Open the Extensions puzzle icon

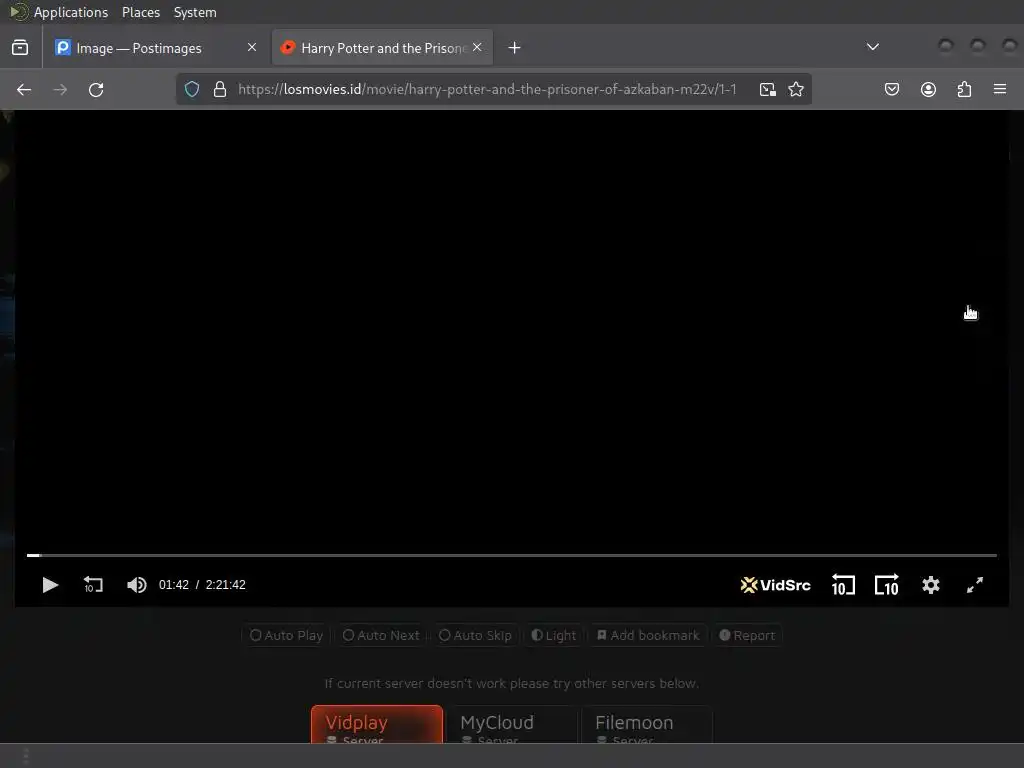(964, 89)
